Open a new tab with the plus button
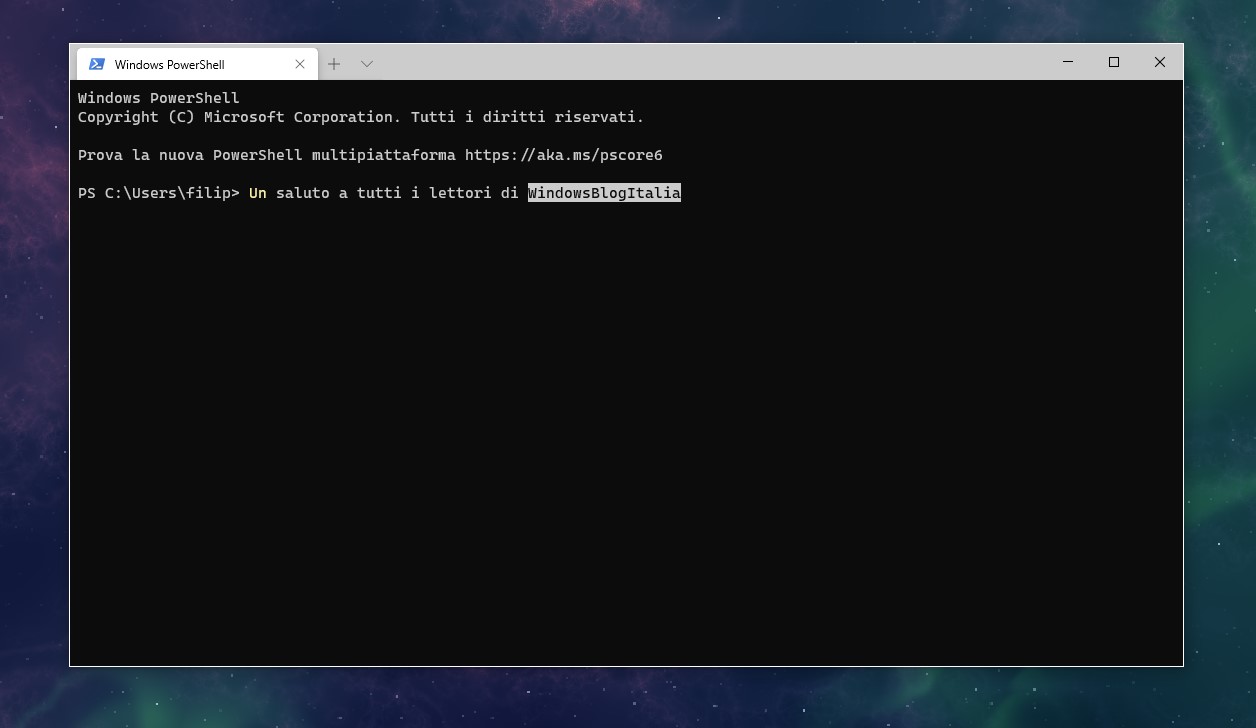Screen dimensions: 1256x728 pos(334,64)
